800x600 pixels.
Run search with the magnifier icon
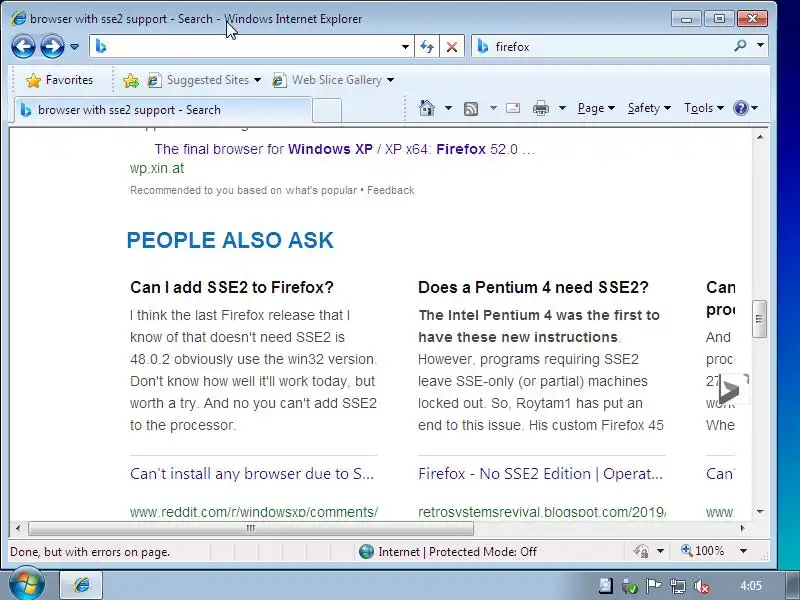tap(740, 46)
